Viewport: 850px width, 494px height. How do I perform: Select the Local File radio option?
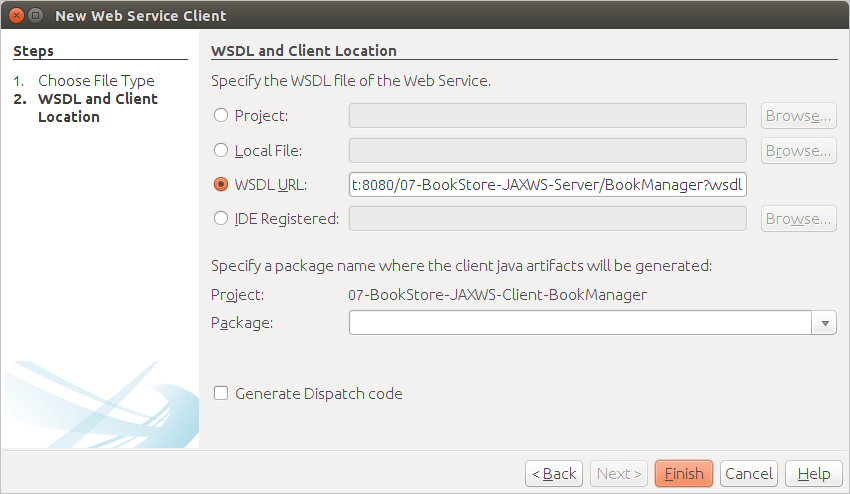pyautogui.click(x=221, y=150)
